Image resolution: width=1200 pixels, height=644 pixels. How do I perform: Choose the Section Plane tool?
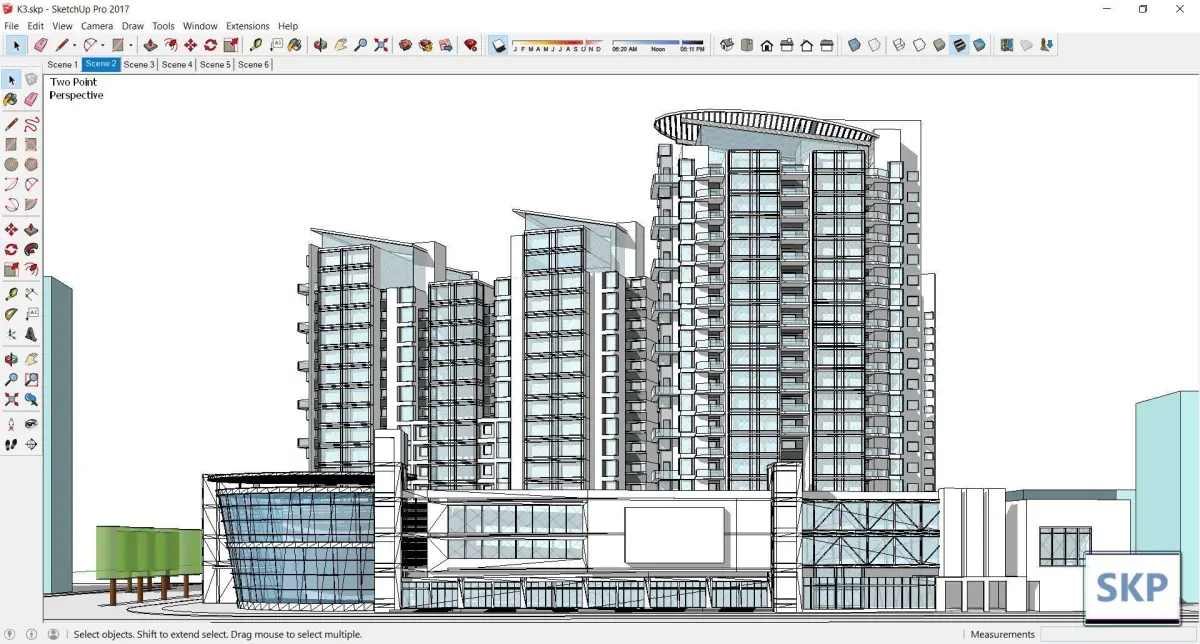point(31,444)
